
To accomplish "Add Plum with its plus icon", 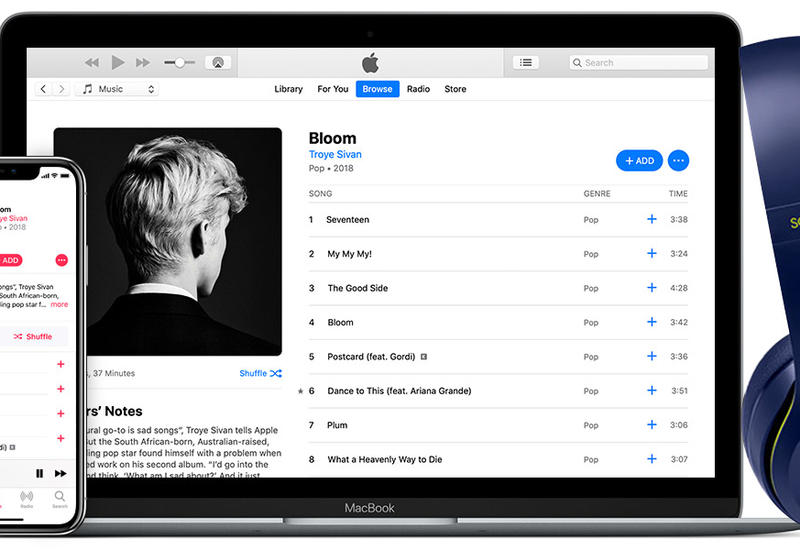I will click(x=652, y=424).
